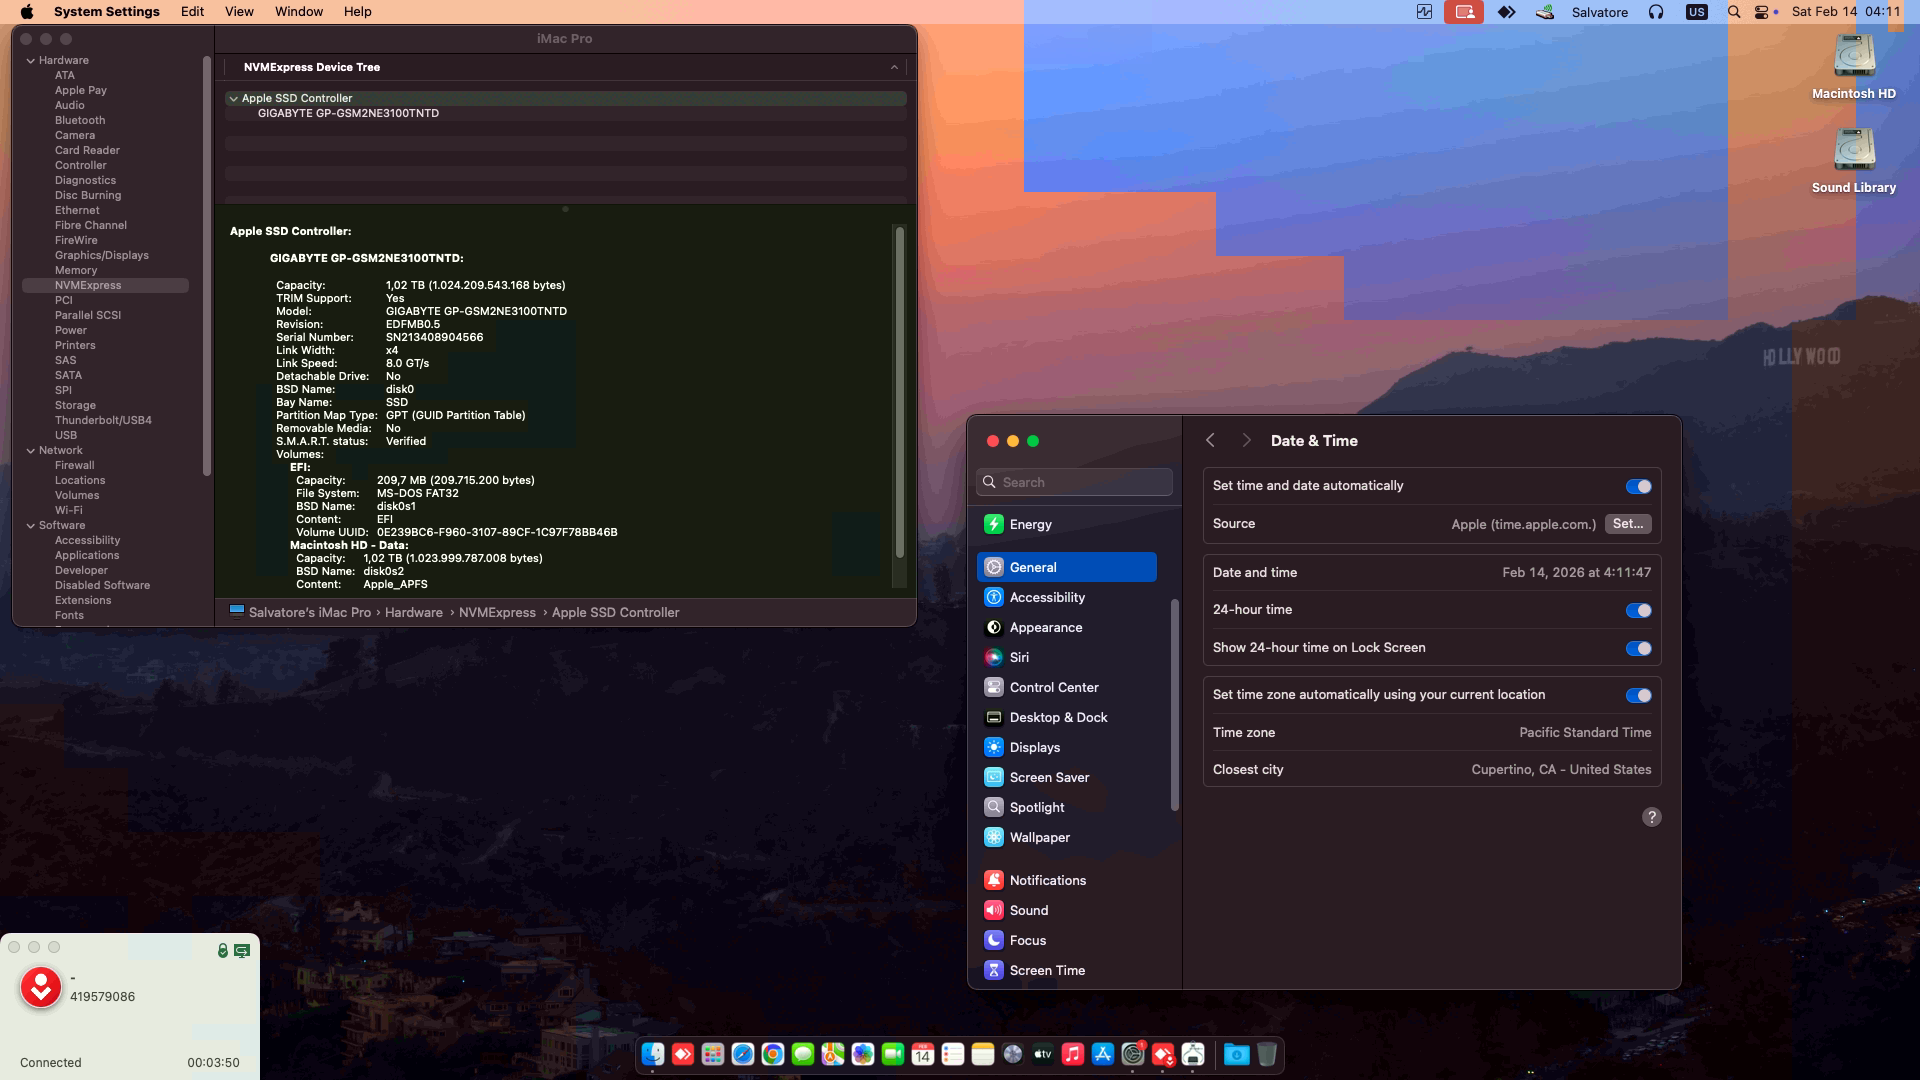Open Control Center in the menu bar

tap(1762, 12)
